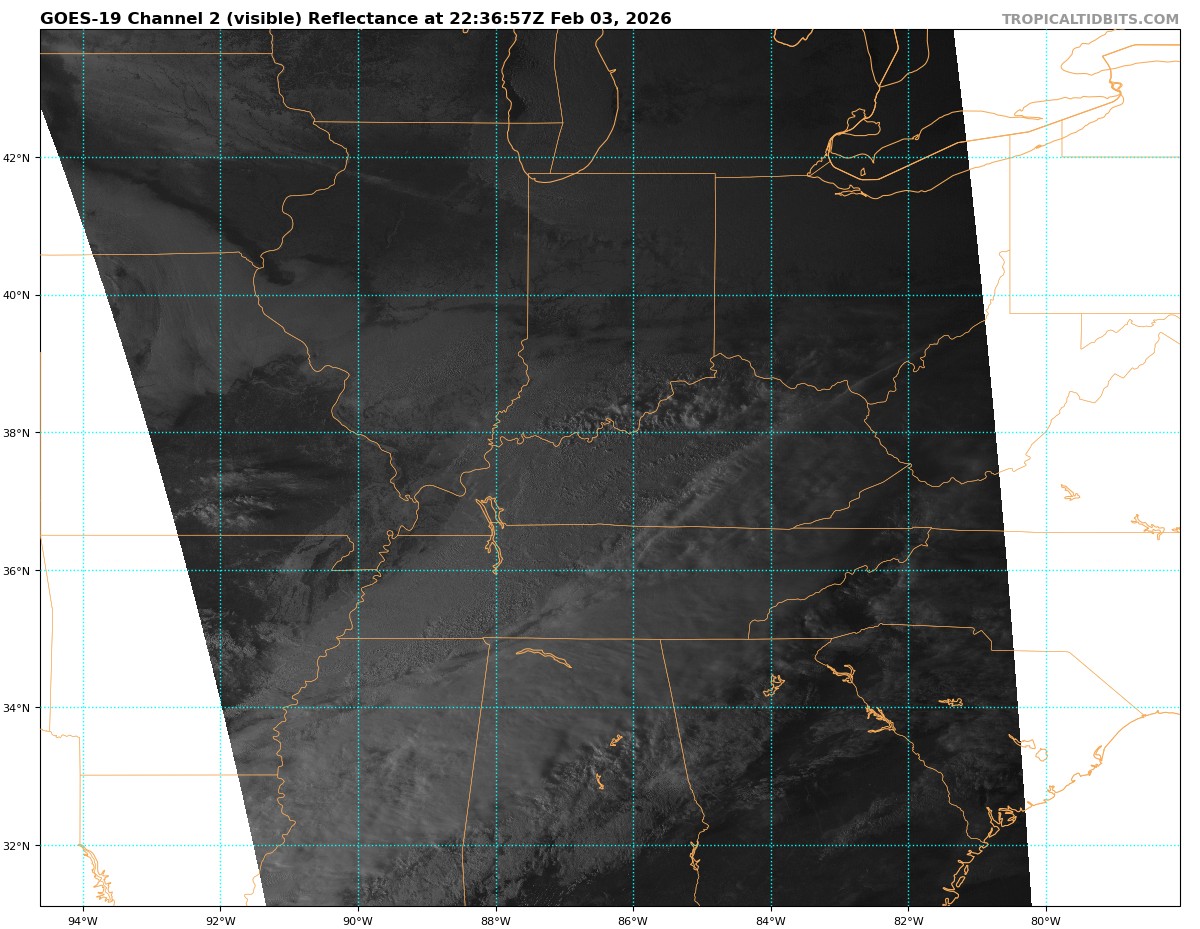Click grid intersection of 34°N and 90°W

(358, 708)
